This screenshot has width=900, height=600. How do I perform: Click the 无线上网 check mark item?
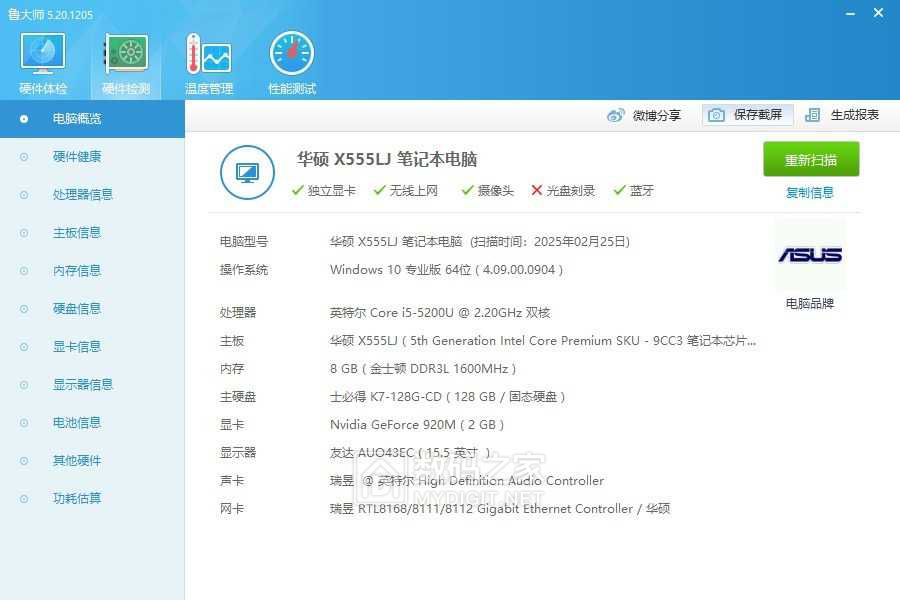point(406,191)
